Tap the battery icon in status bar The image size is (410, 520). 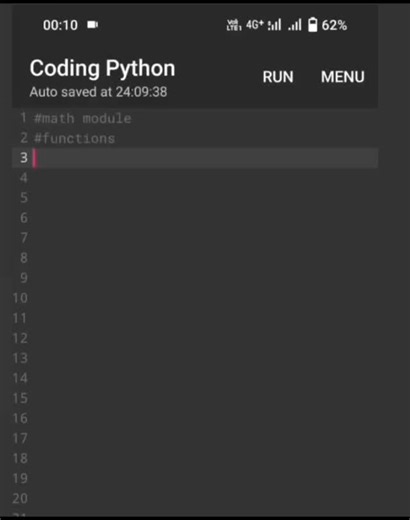(313, 25)
